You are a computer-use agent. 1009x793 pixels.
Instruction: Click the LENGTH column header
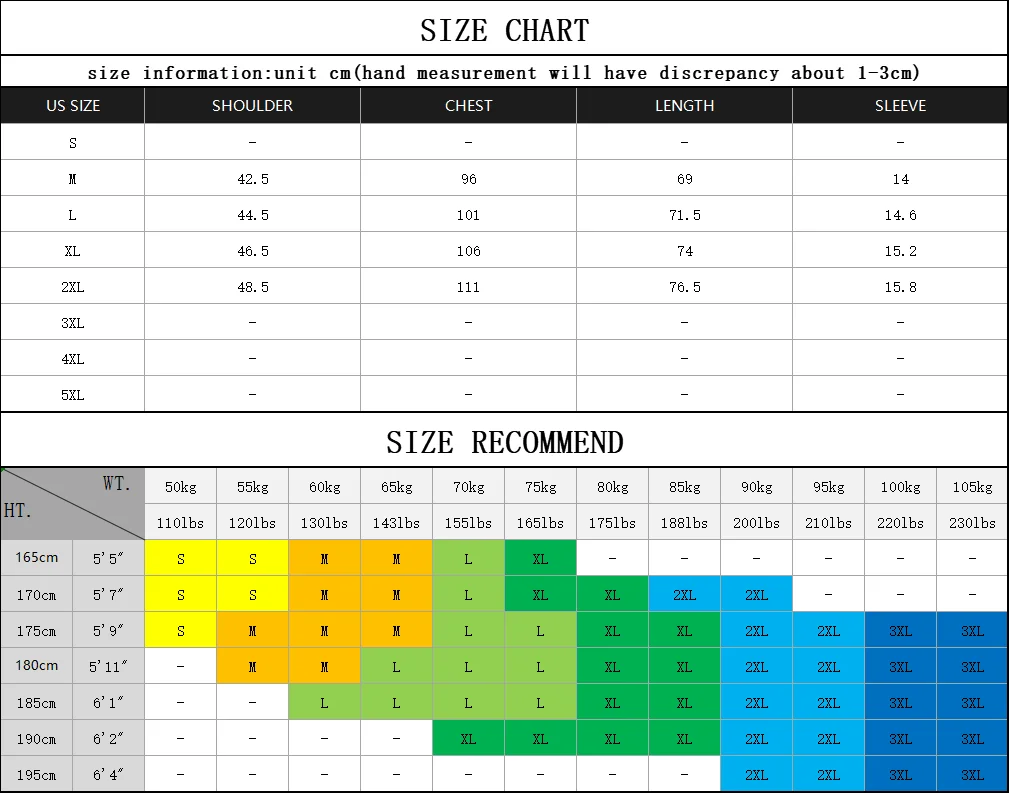tap(685, 106)
